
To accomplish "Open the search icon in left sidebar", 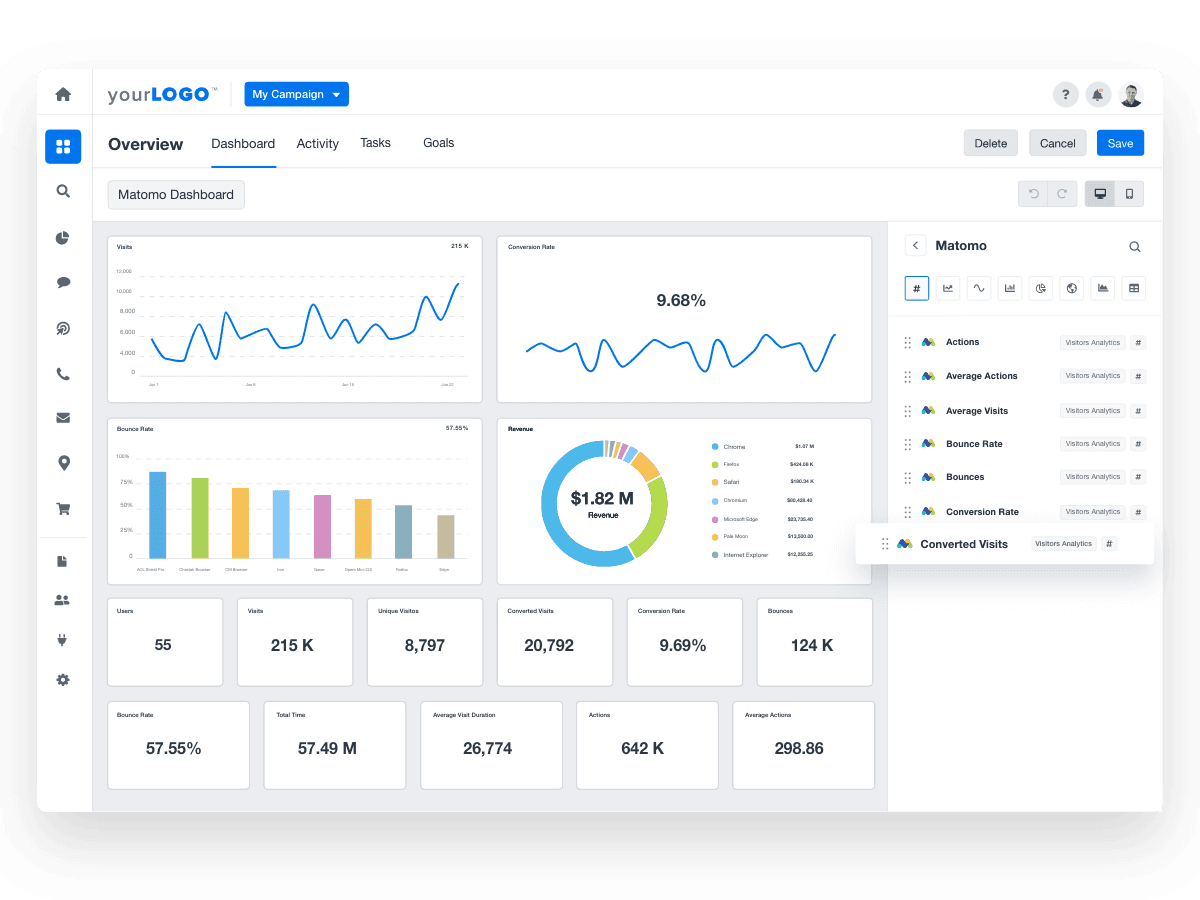I will click(x=63, y=192).
